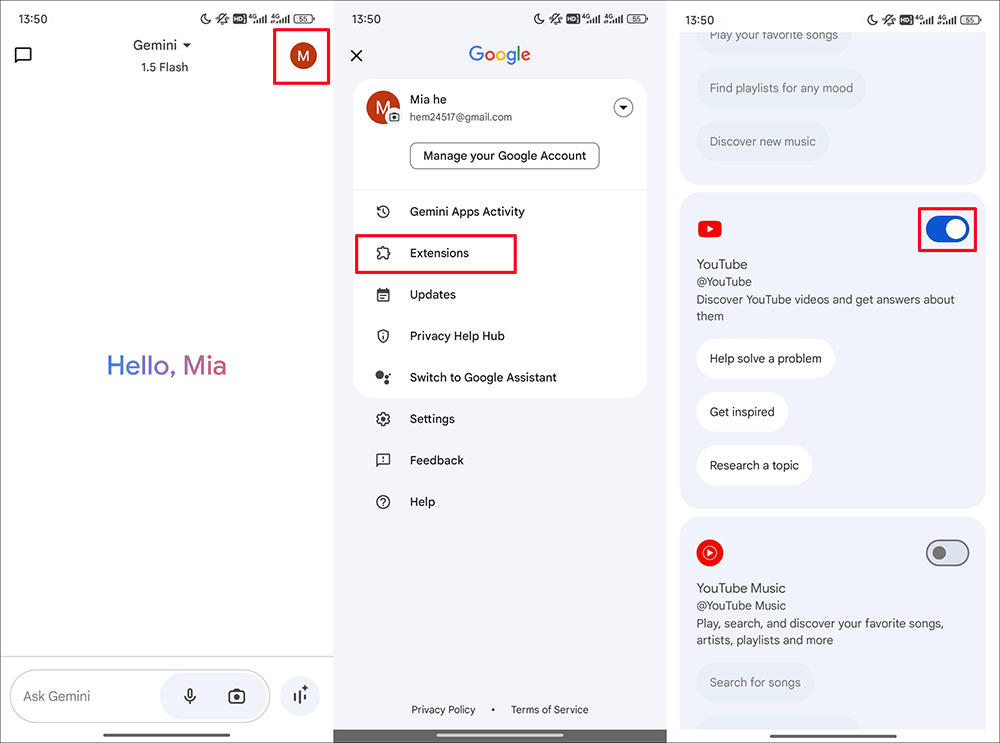Tap the Feedback speech bubble icon
The image size is (1000, 743).
[x=383, y=460]
